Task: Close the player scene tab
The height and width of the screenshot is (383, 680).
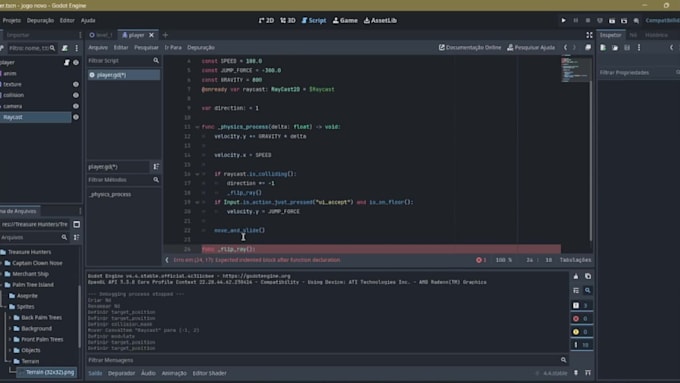Action: 151,35
